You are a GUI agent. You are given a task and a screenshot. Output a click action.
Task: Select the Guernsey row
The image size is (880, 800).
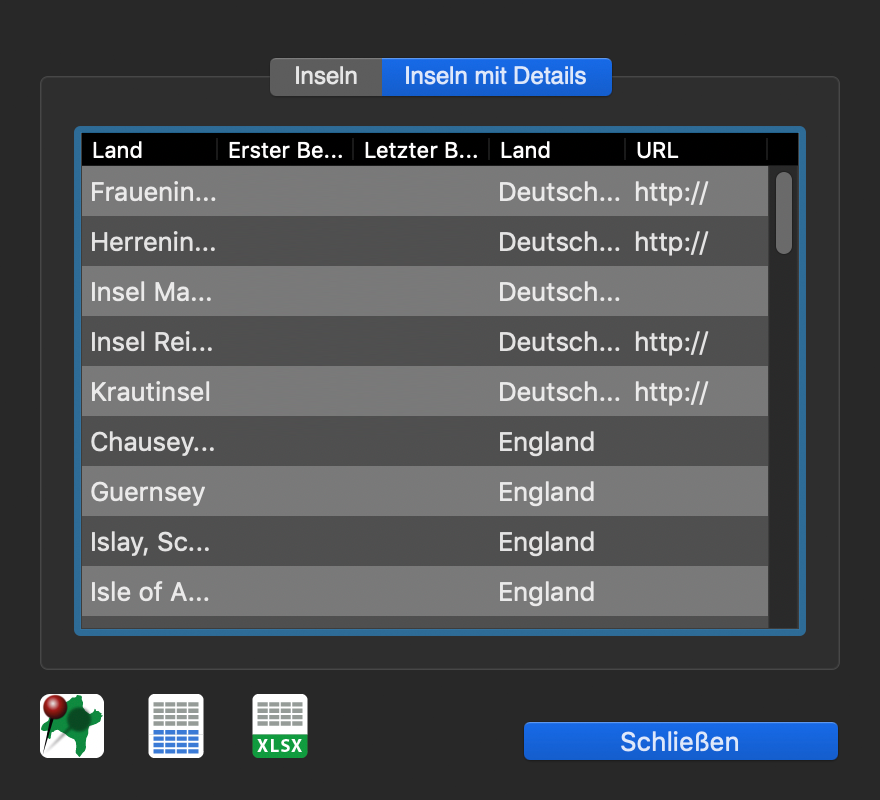(x=425, y=491)
